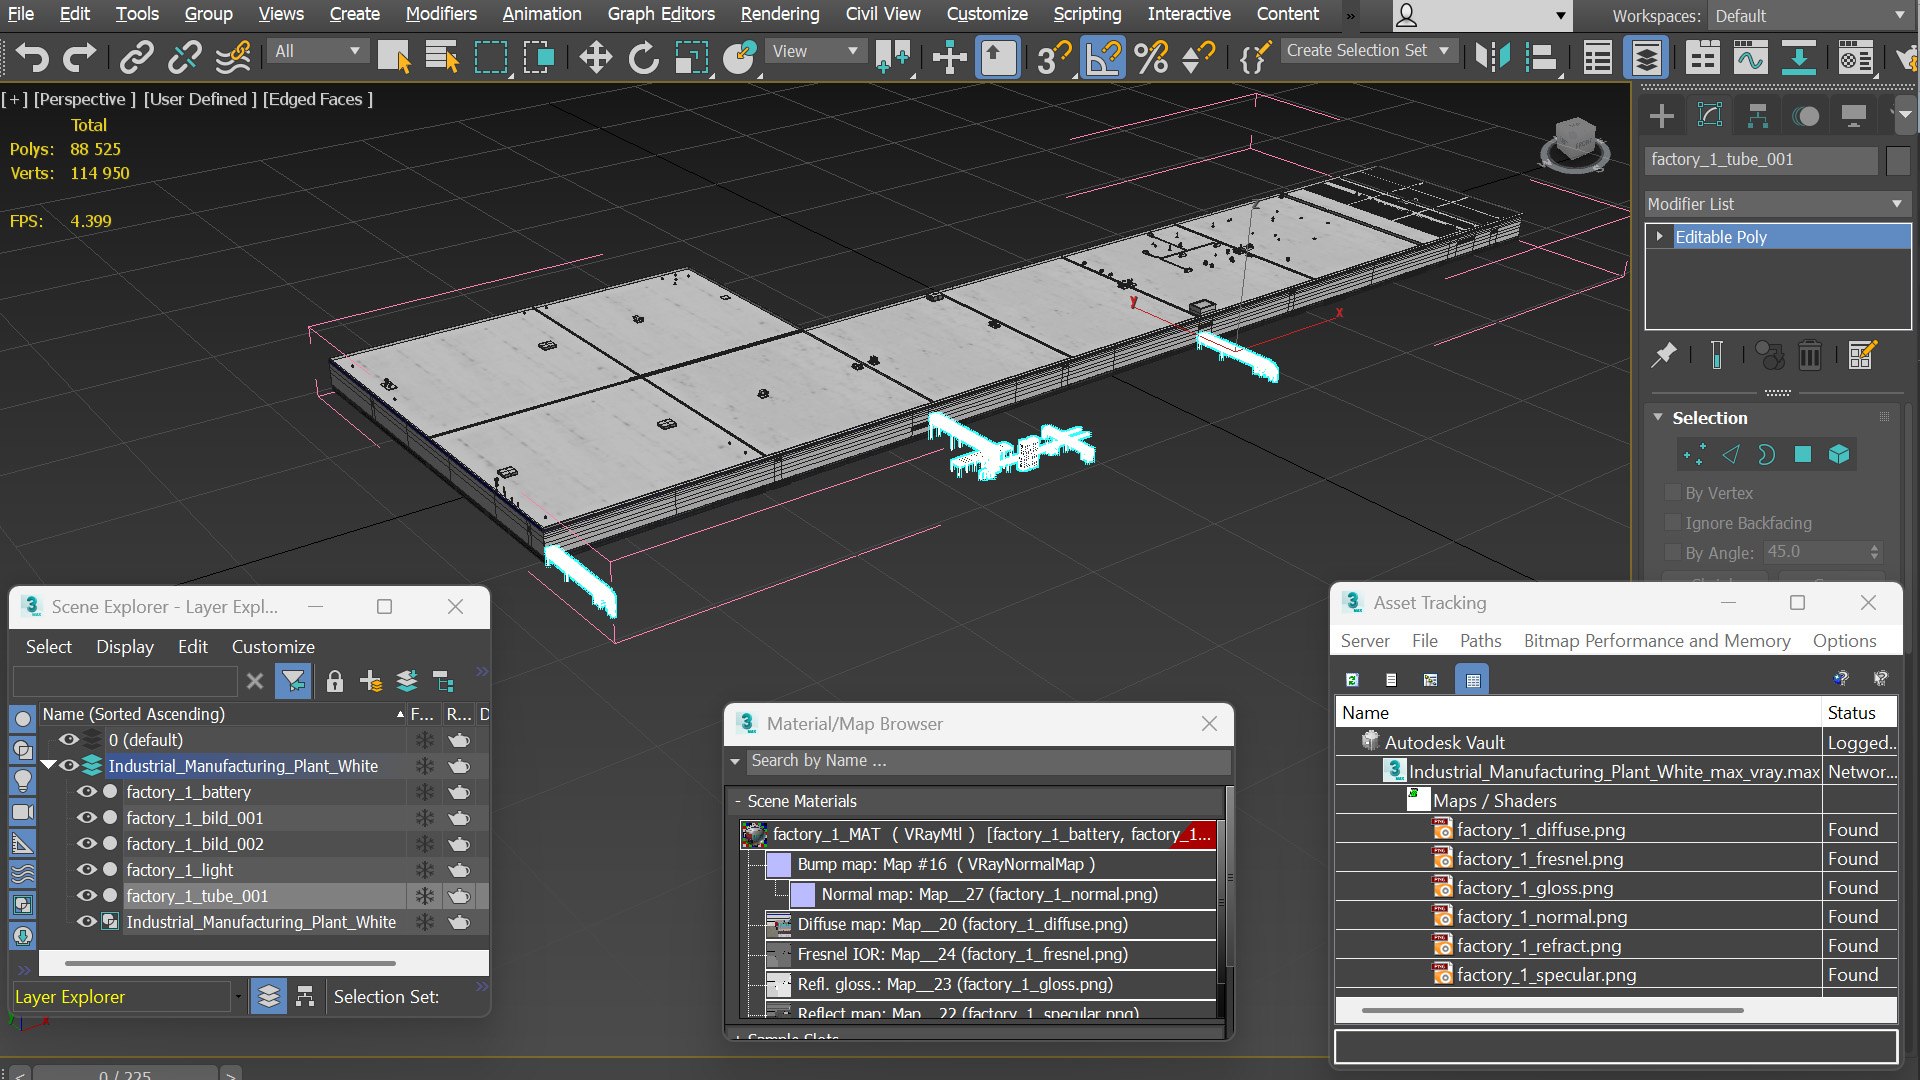Select the Link tool icon

(x=136, y=57)
